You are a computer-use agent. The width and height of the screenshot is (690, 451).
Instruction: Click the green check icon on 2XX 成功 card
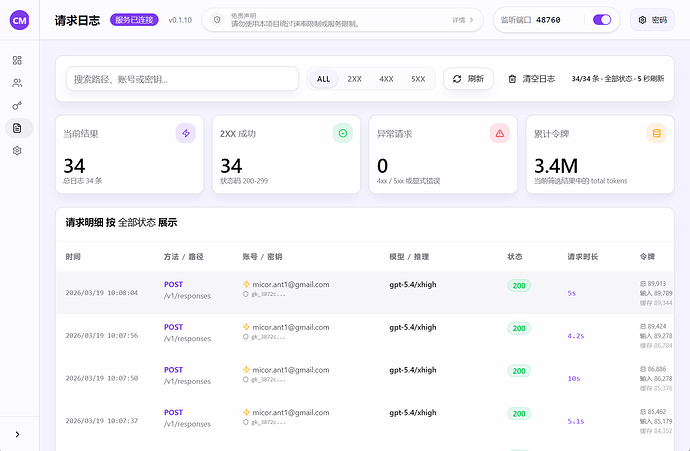(342, 133)
